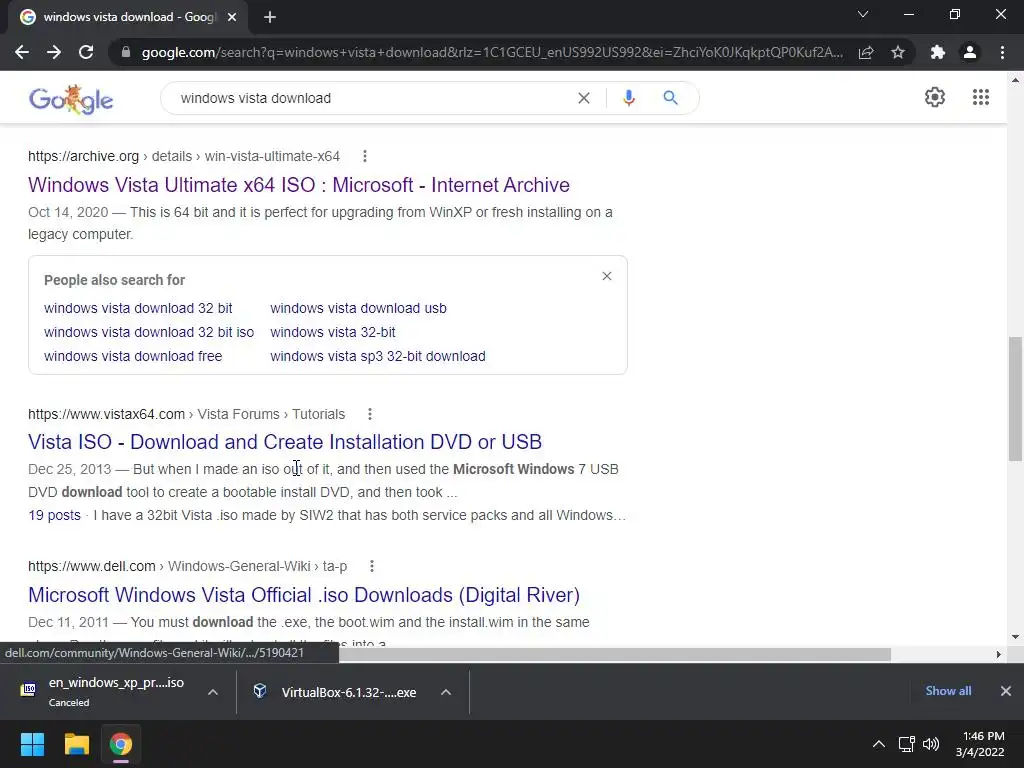Viewport: 1024px width, 768px height.
Task: Go back to the previous page
Action: 22,52
